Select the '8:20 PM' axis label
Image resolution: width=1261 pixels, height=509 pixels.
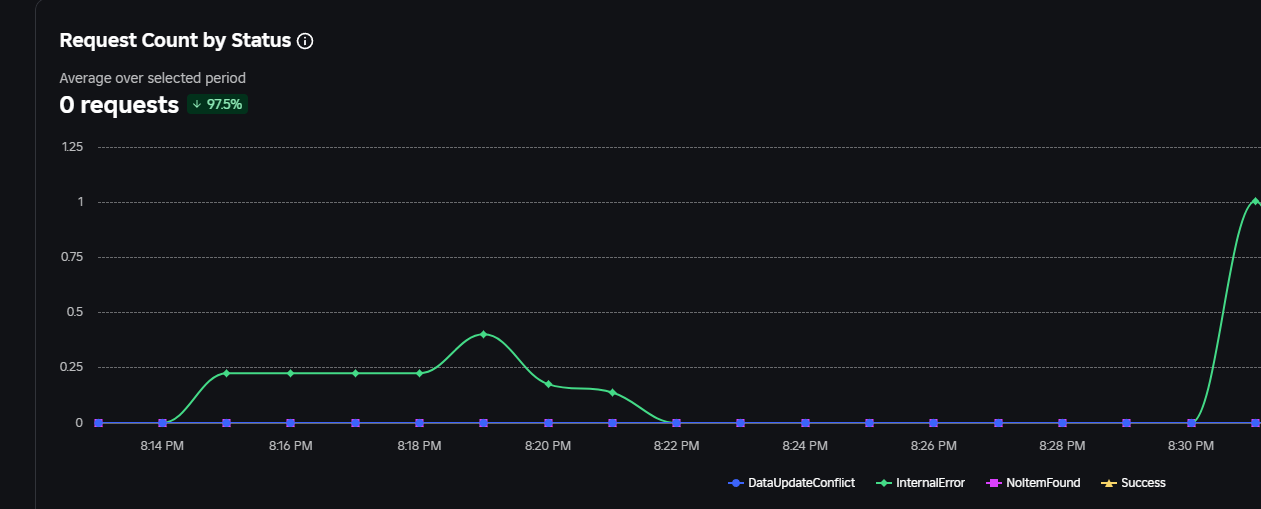548,445
